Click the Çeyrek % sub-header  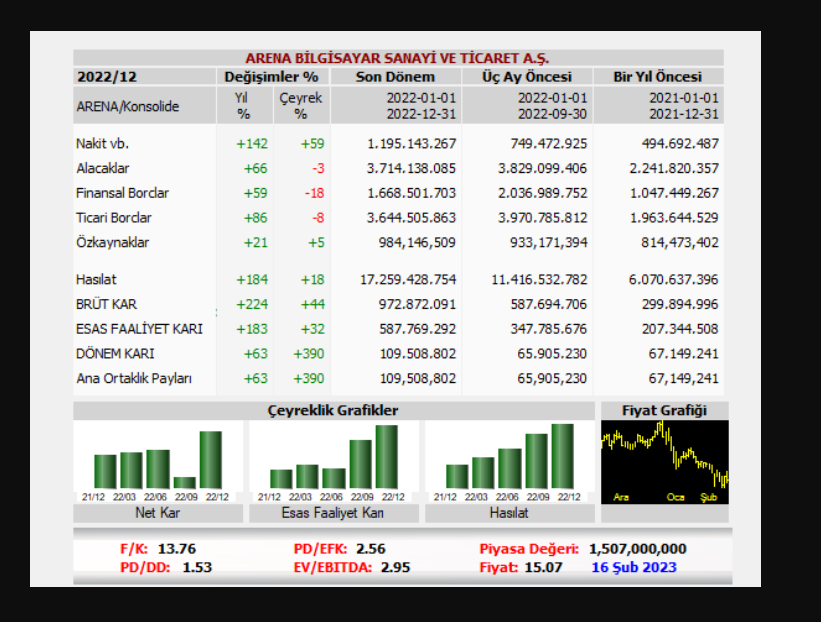point(301,106)
